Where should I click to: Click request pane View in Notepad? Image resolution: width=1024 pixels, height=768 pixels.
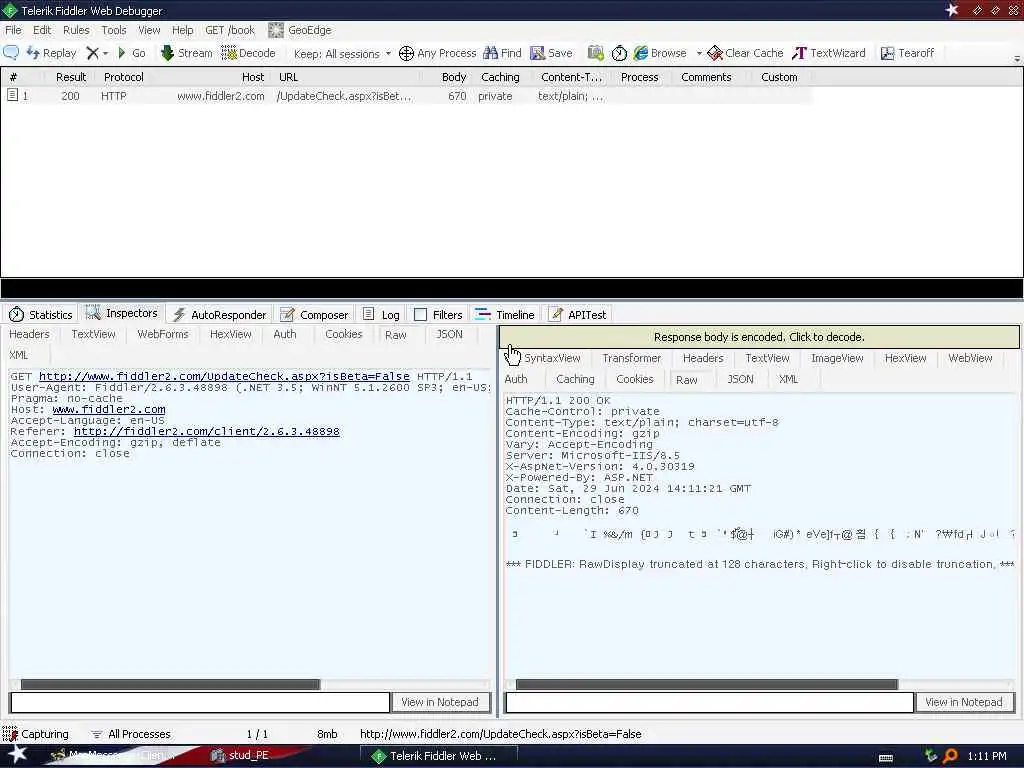[440, 702]
